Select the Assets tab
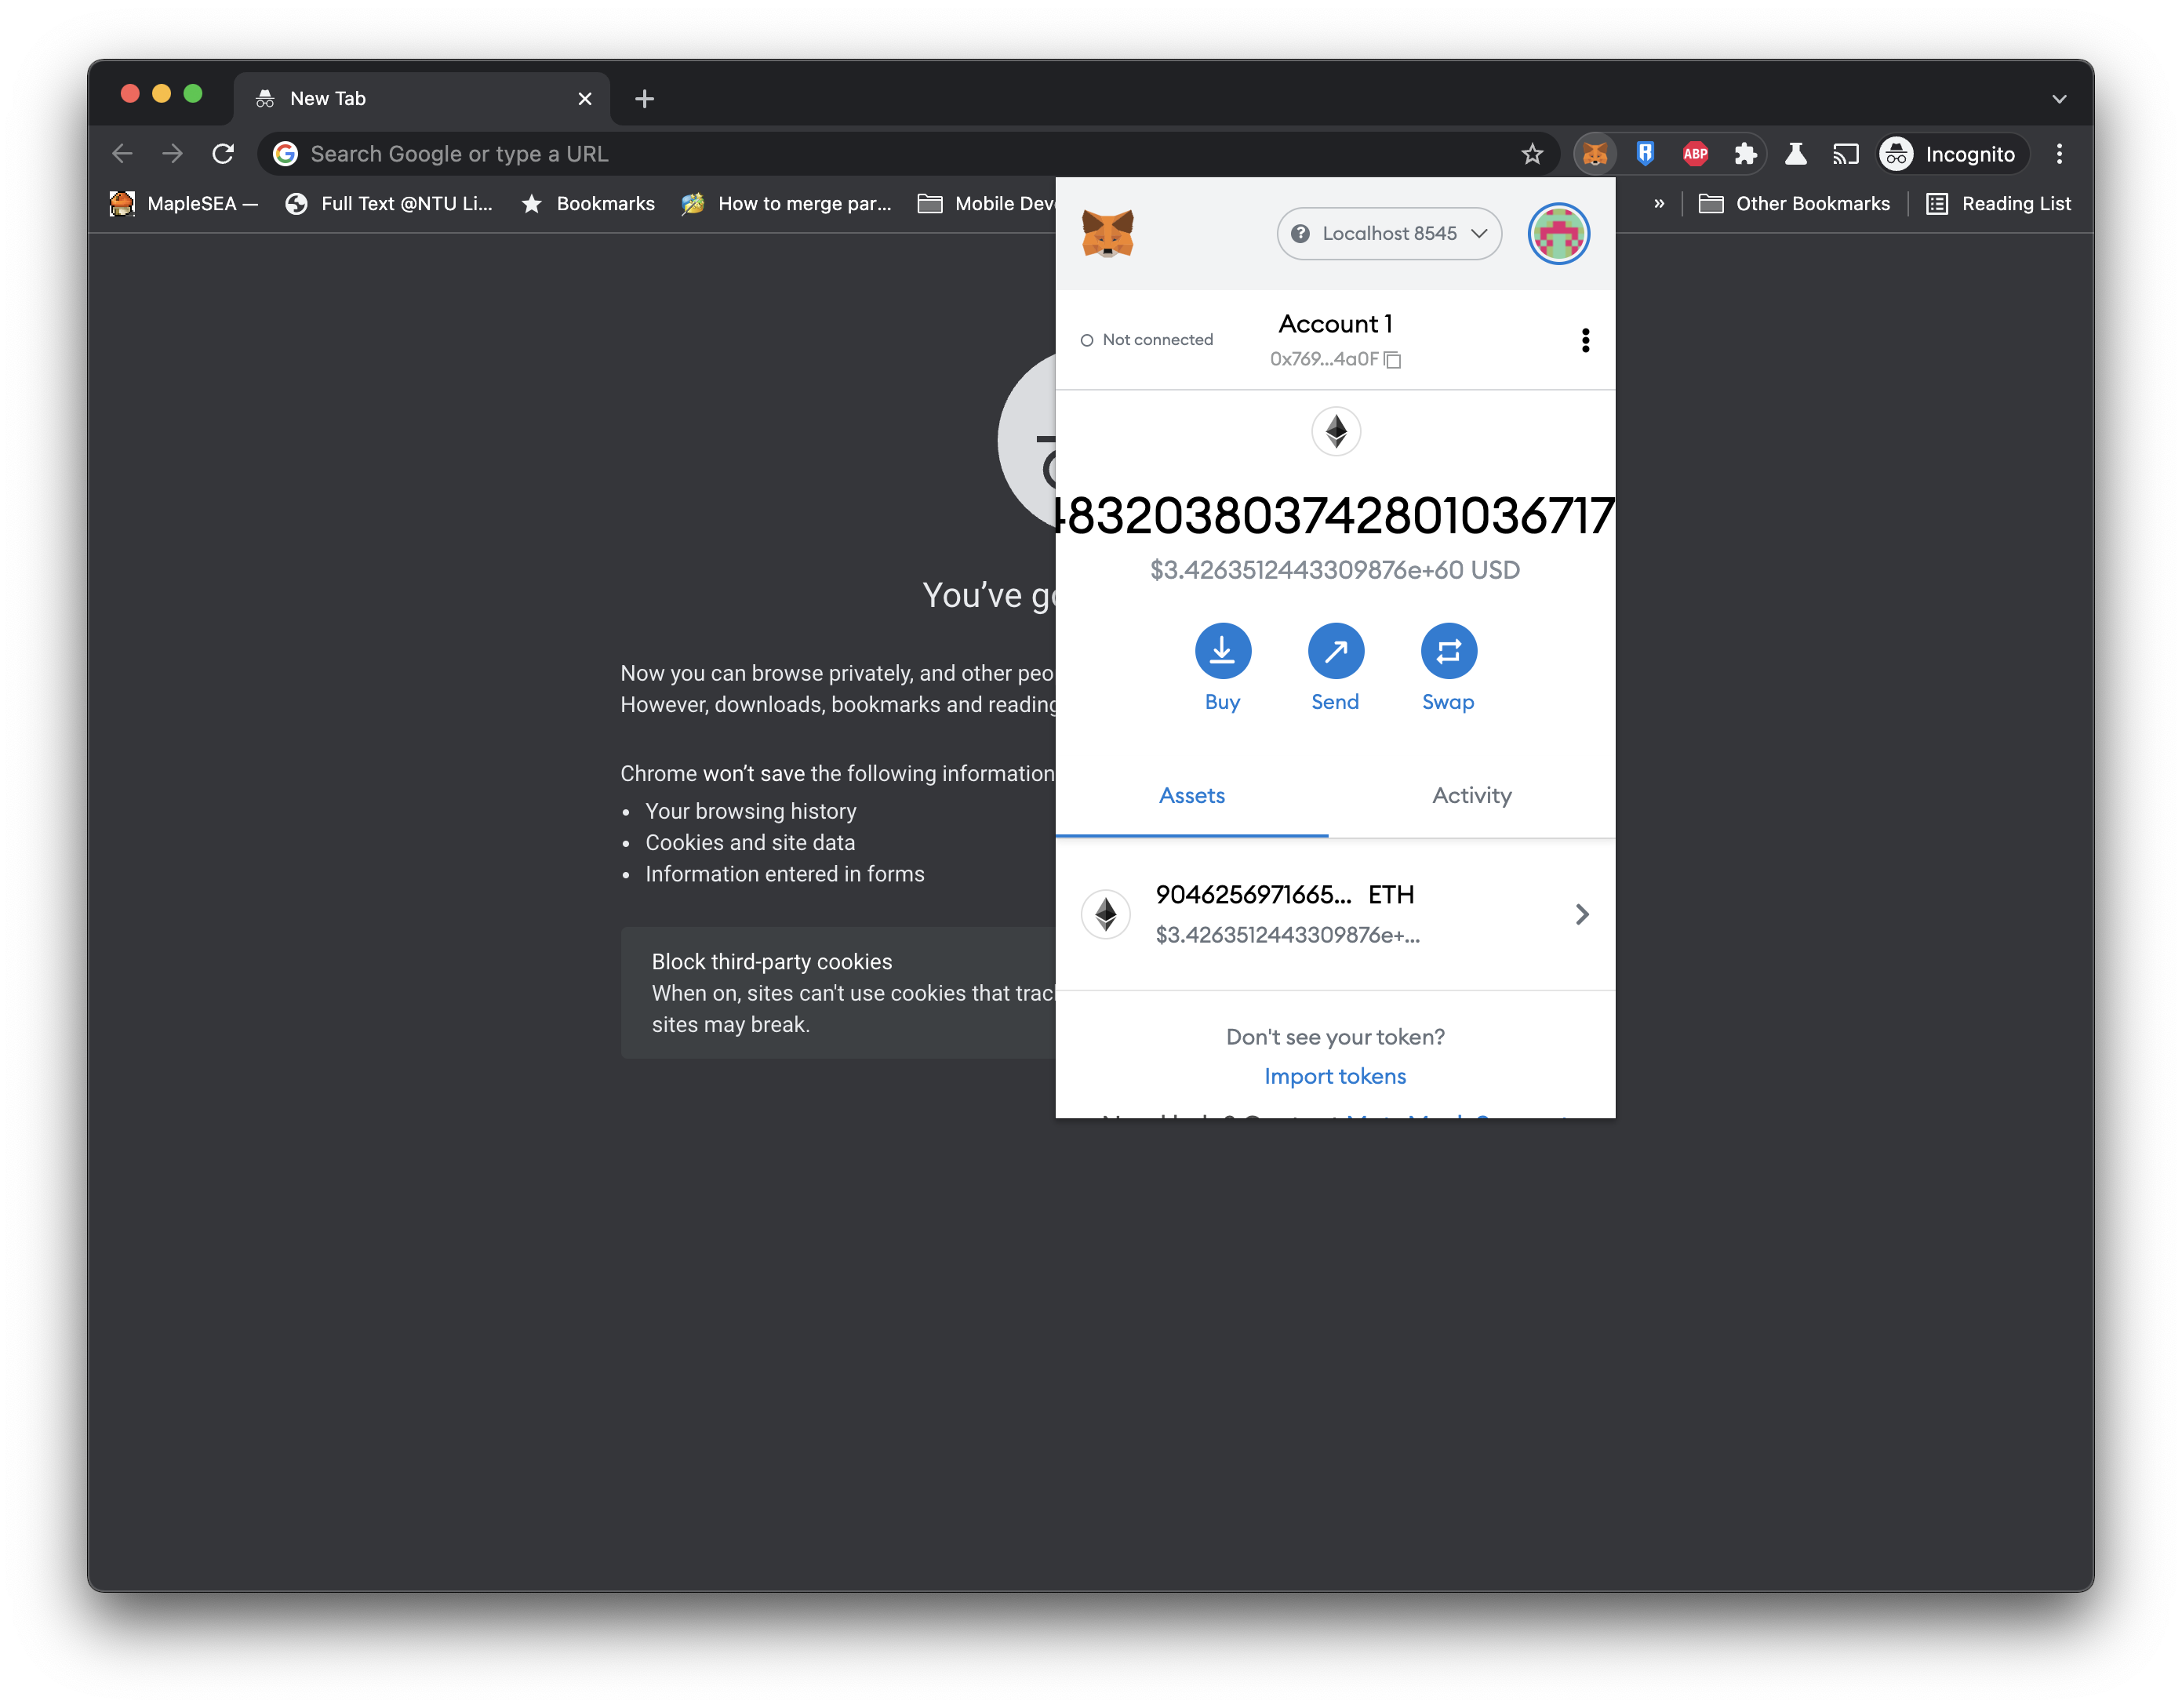 click(x=1191, y=795)
